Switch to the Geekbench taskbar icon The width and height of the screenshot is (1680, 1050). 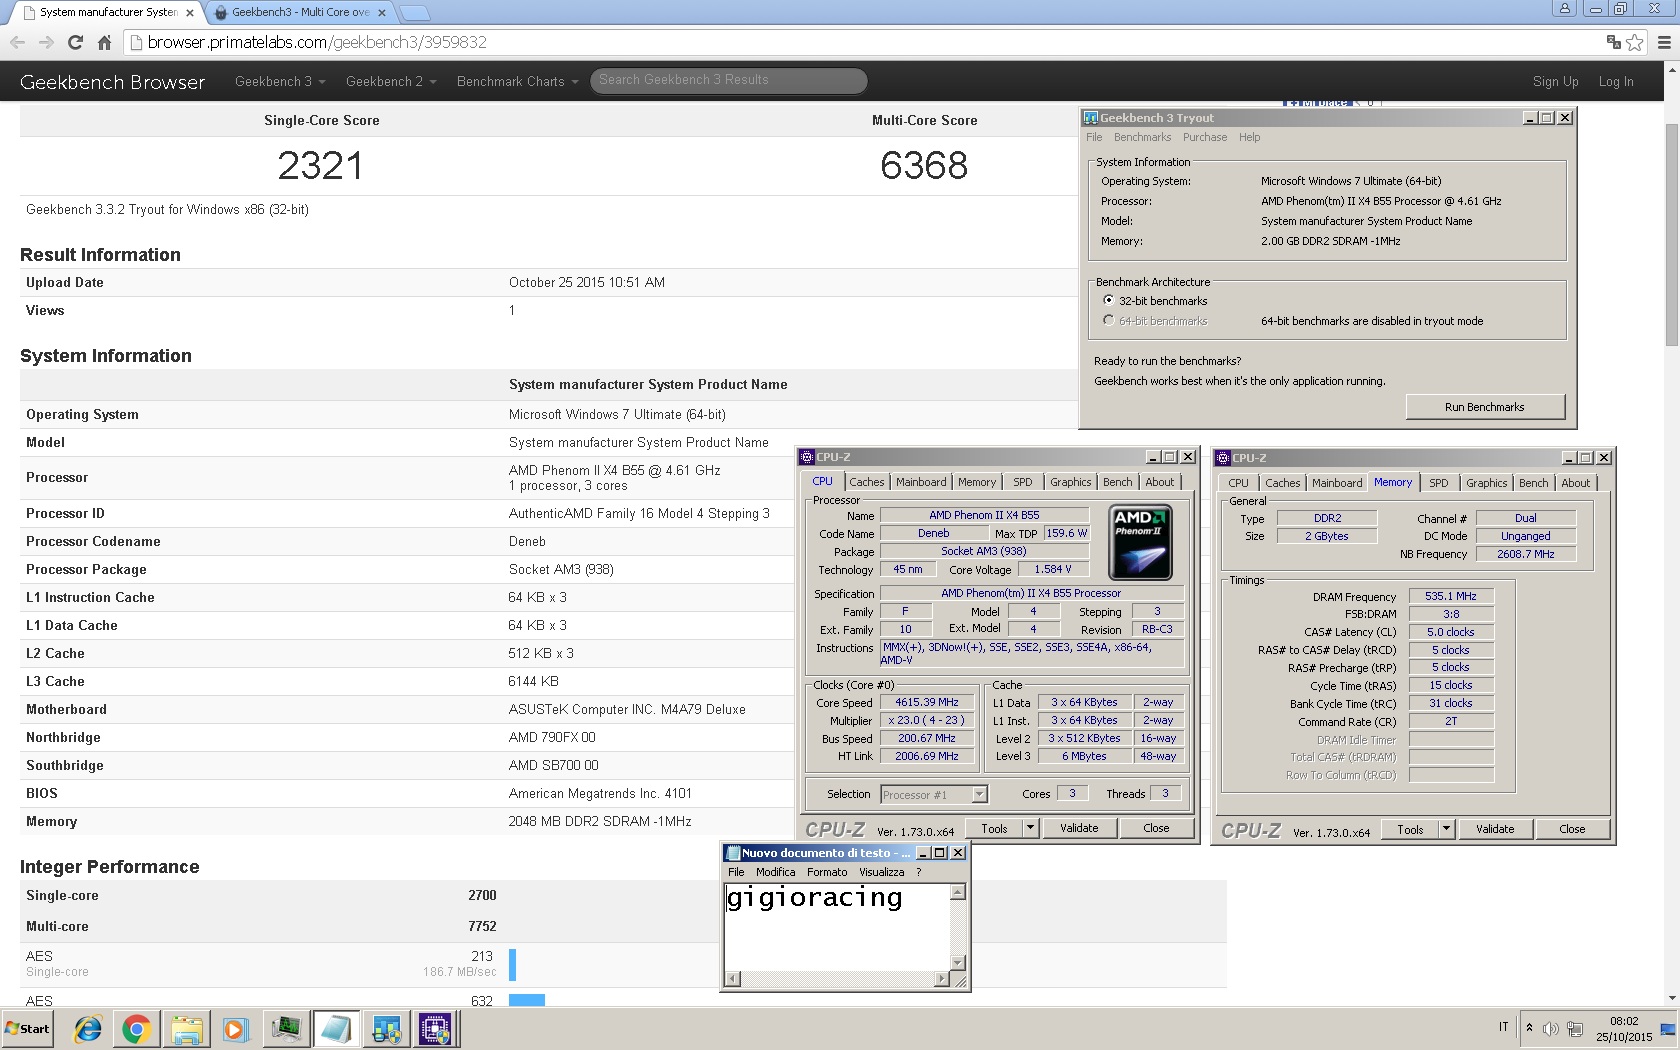click(x=386, y=1029)
